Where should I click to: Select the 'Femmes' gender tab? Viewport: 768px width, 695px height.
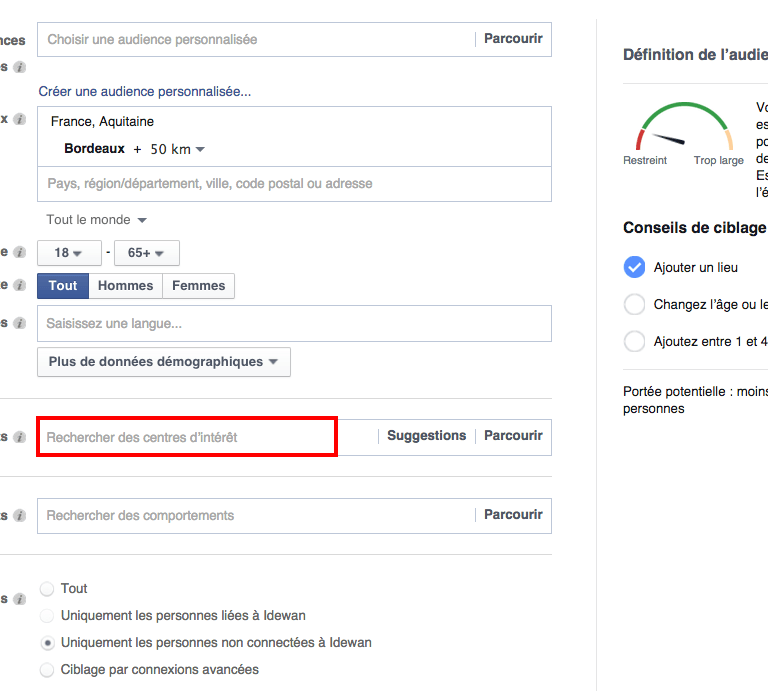pos(199,286)
